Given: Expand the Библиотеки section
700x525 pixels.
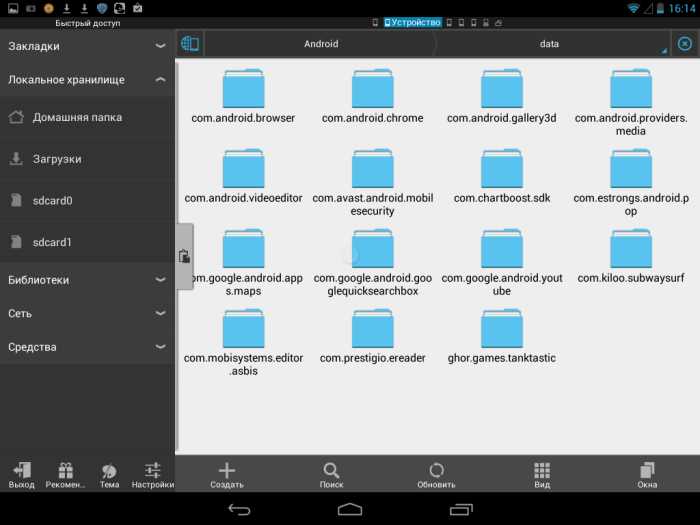Looking at the screenshot, I should pos(88,280).
